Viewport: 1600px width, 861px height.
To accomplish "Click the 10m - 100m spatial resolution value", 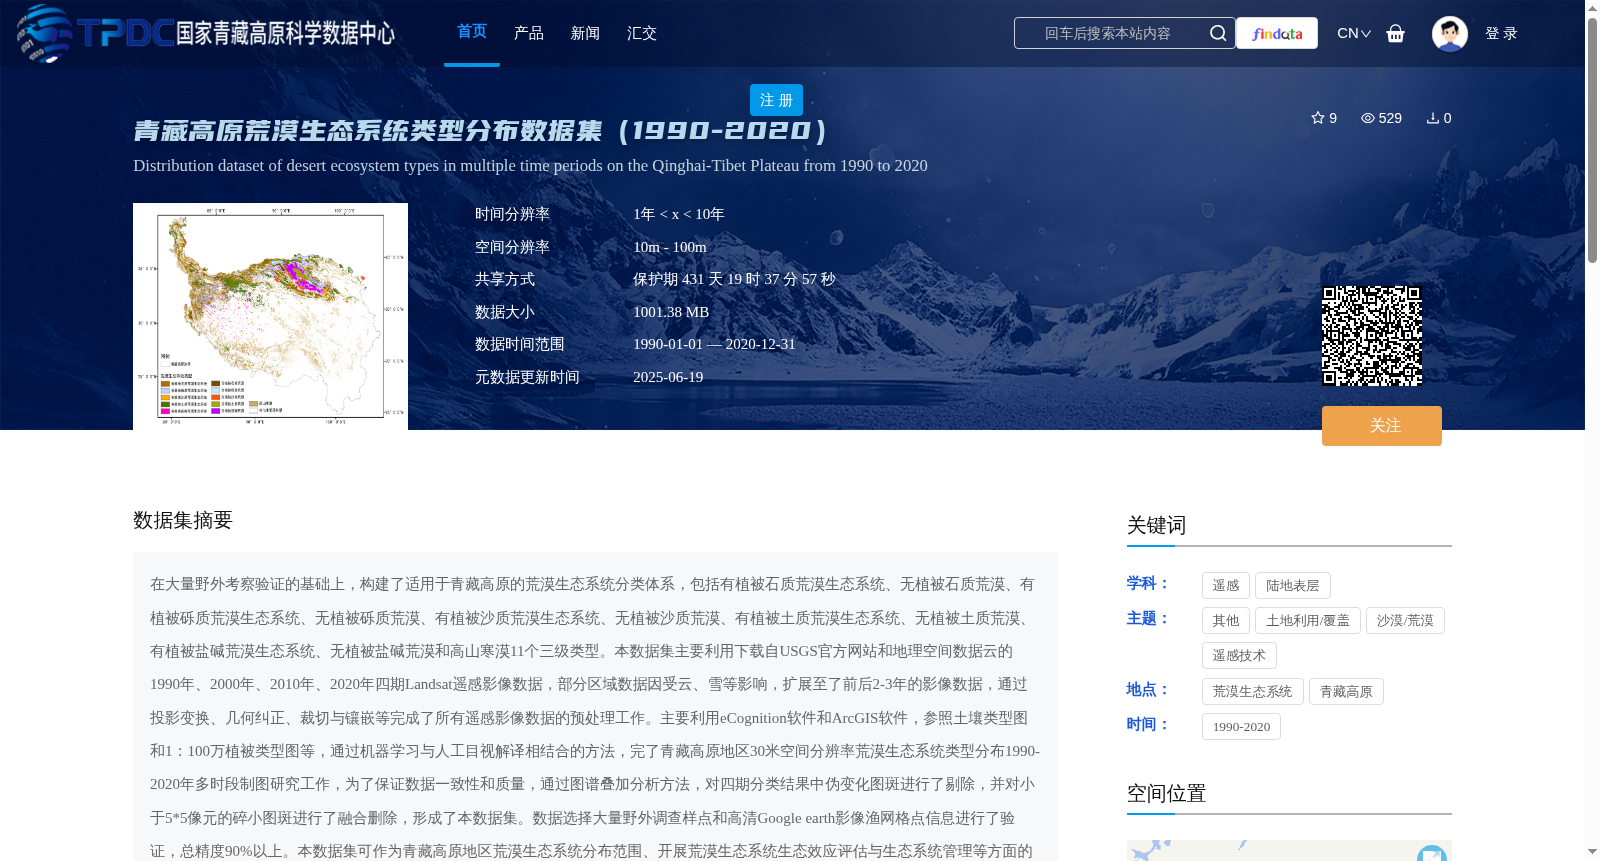I will coord(670,247).
